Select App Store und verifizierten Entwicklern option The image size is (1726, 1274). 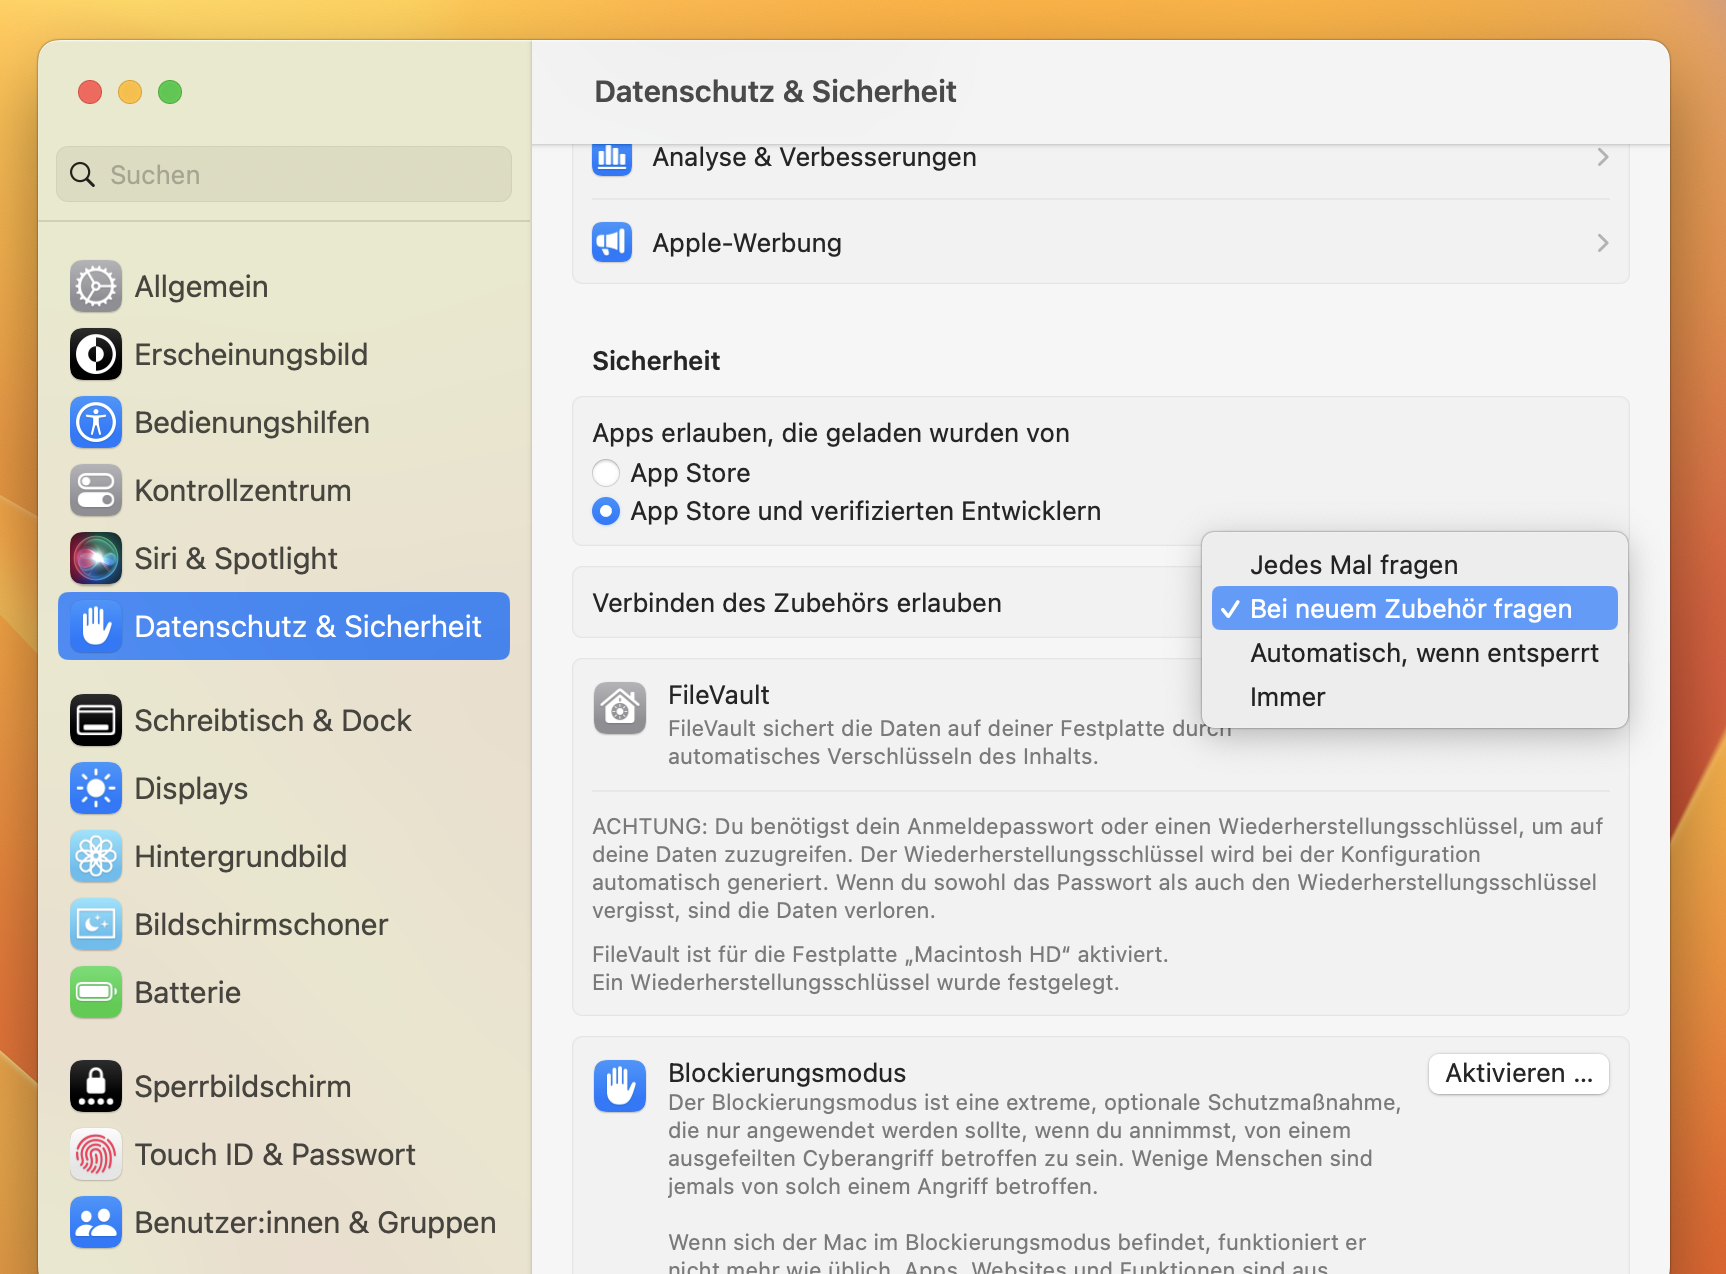pyautogui.click(x=606, y=511)
